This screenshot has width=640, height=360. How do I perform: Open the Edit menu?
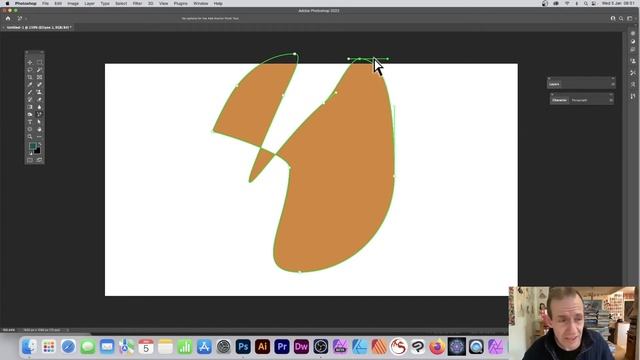(x=58, y=3)
